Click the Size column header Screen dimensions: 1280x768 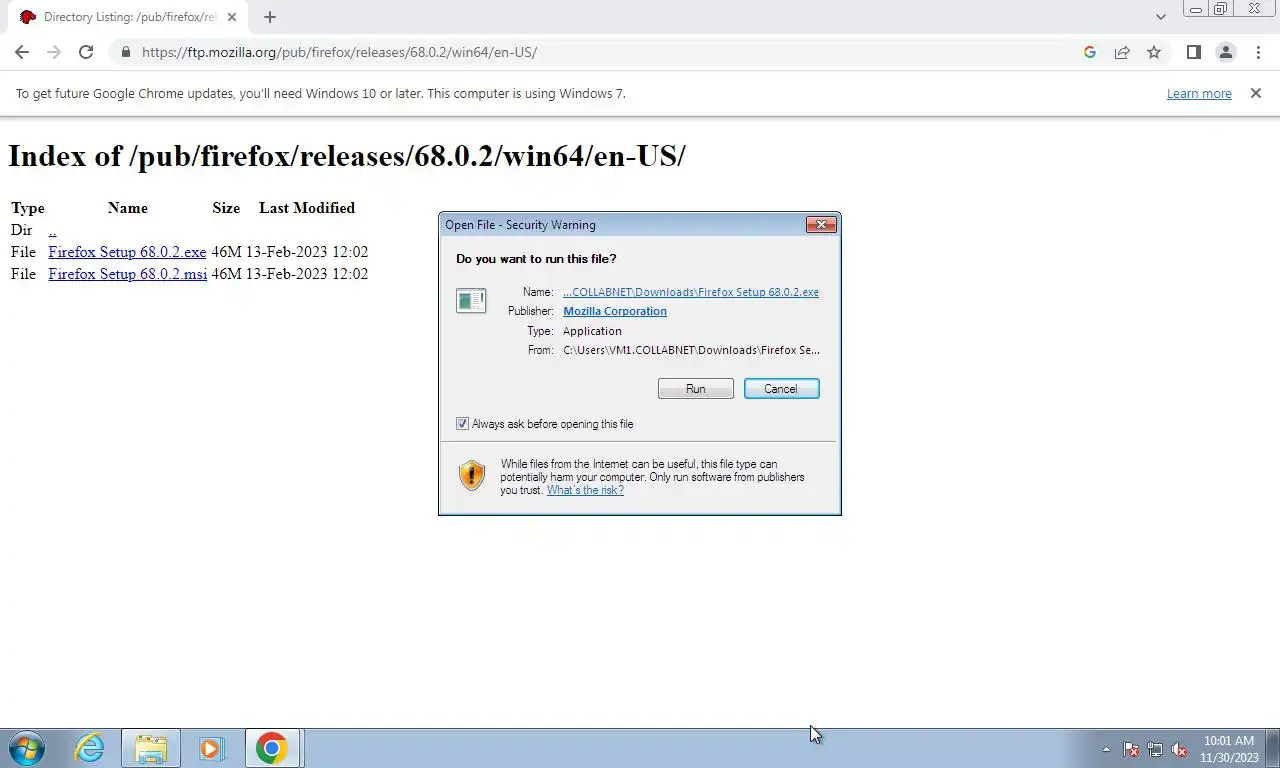click(226, 208)
